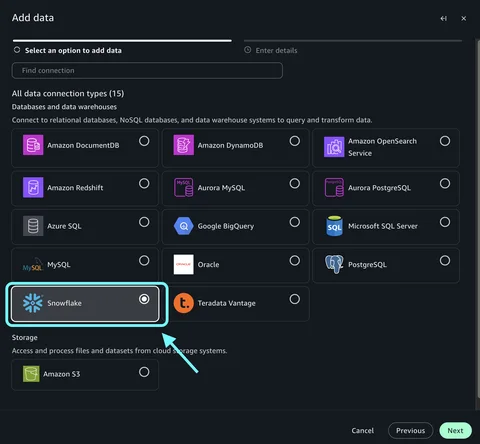Click the Azure SQL database icon

coord(33,226)
